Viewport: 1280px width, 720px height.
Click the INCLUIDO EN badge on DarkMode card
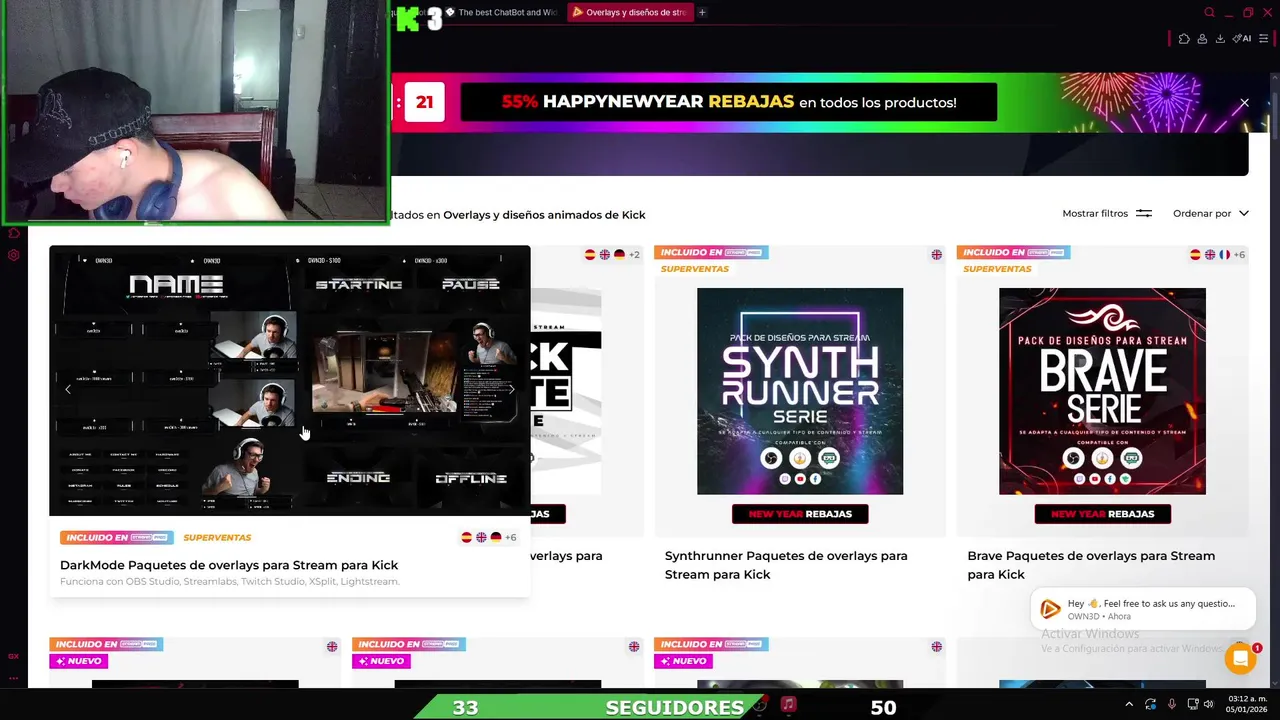(116, 537)
